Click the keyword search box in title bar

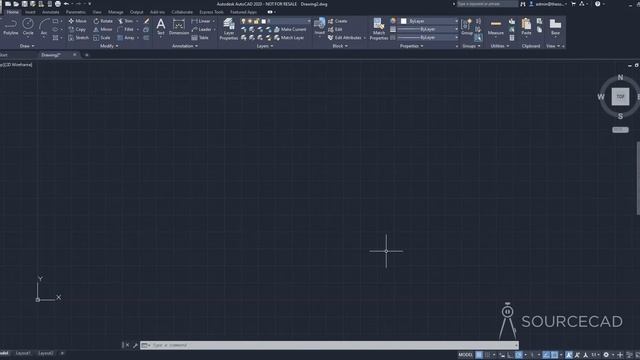click(x=487, y=4)
